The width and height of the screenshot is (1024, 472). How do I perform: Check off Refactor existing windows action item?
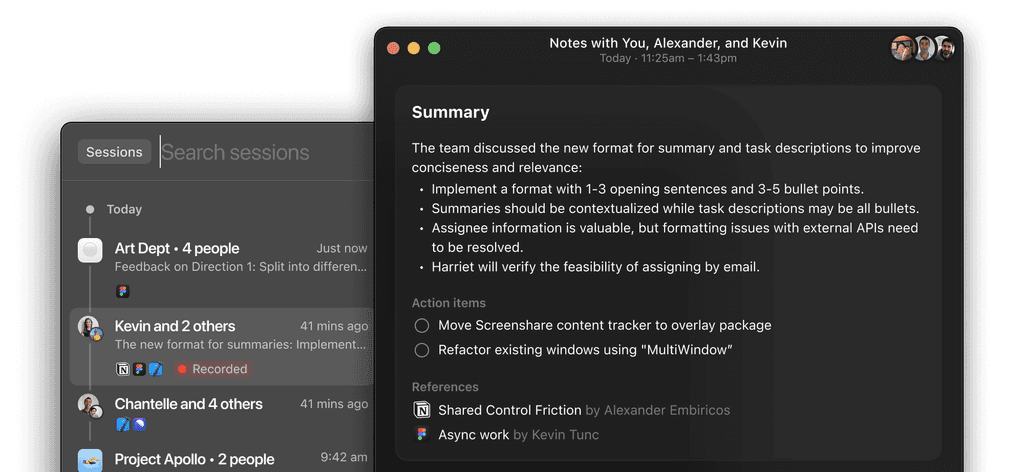coord(422,350)
